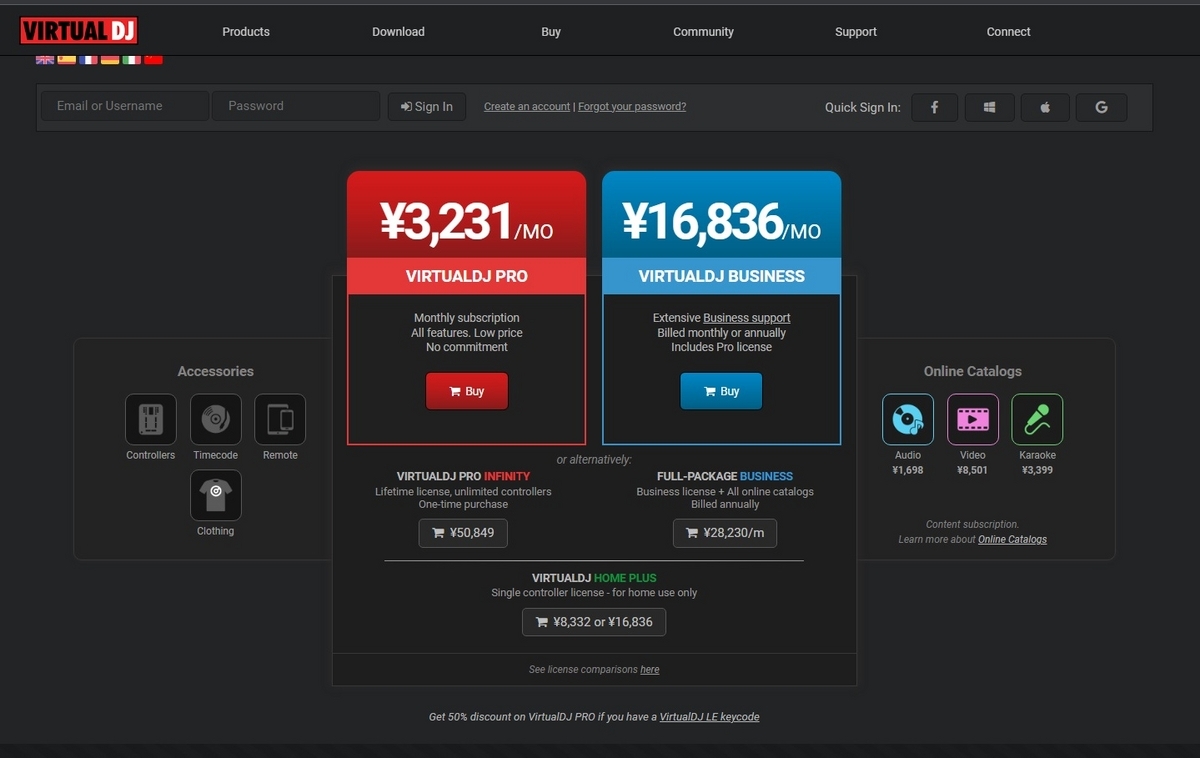Open the Business support link
1200x758 pixels.
747,318
